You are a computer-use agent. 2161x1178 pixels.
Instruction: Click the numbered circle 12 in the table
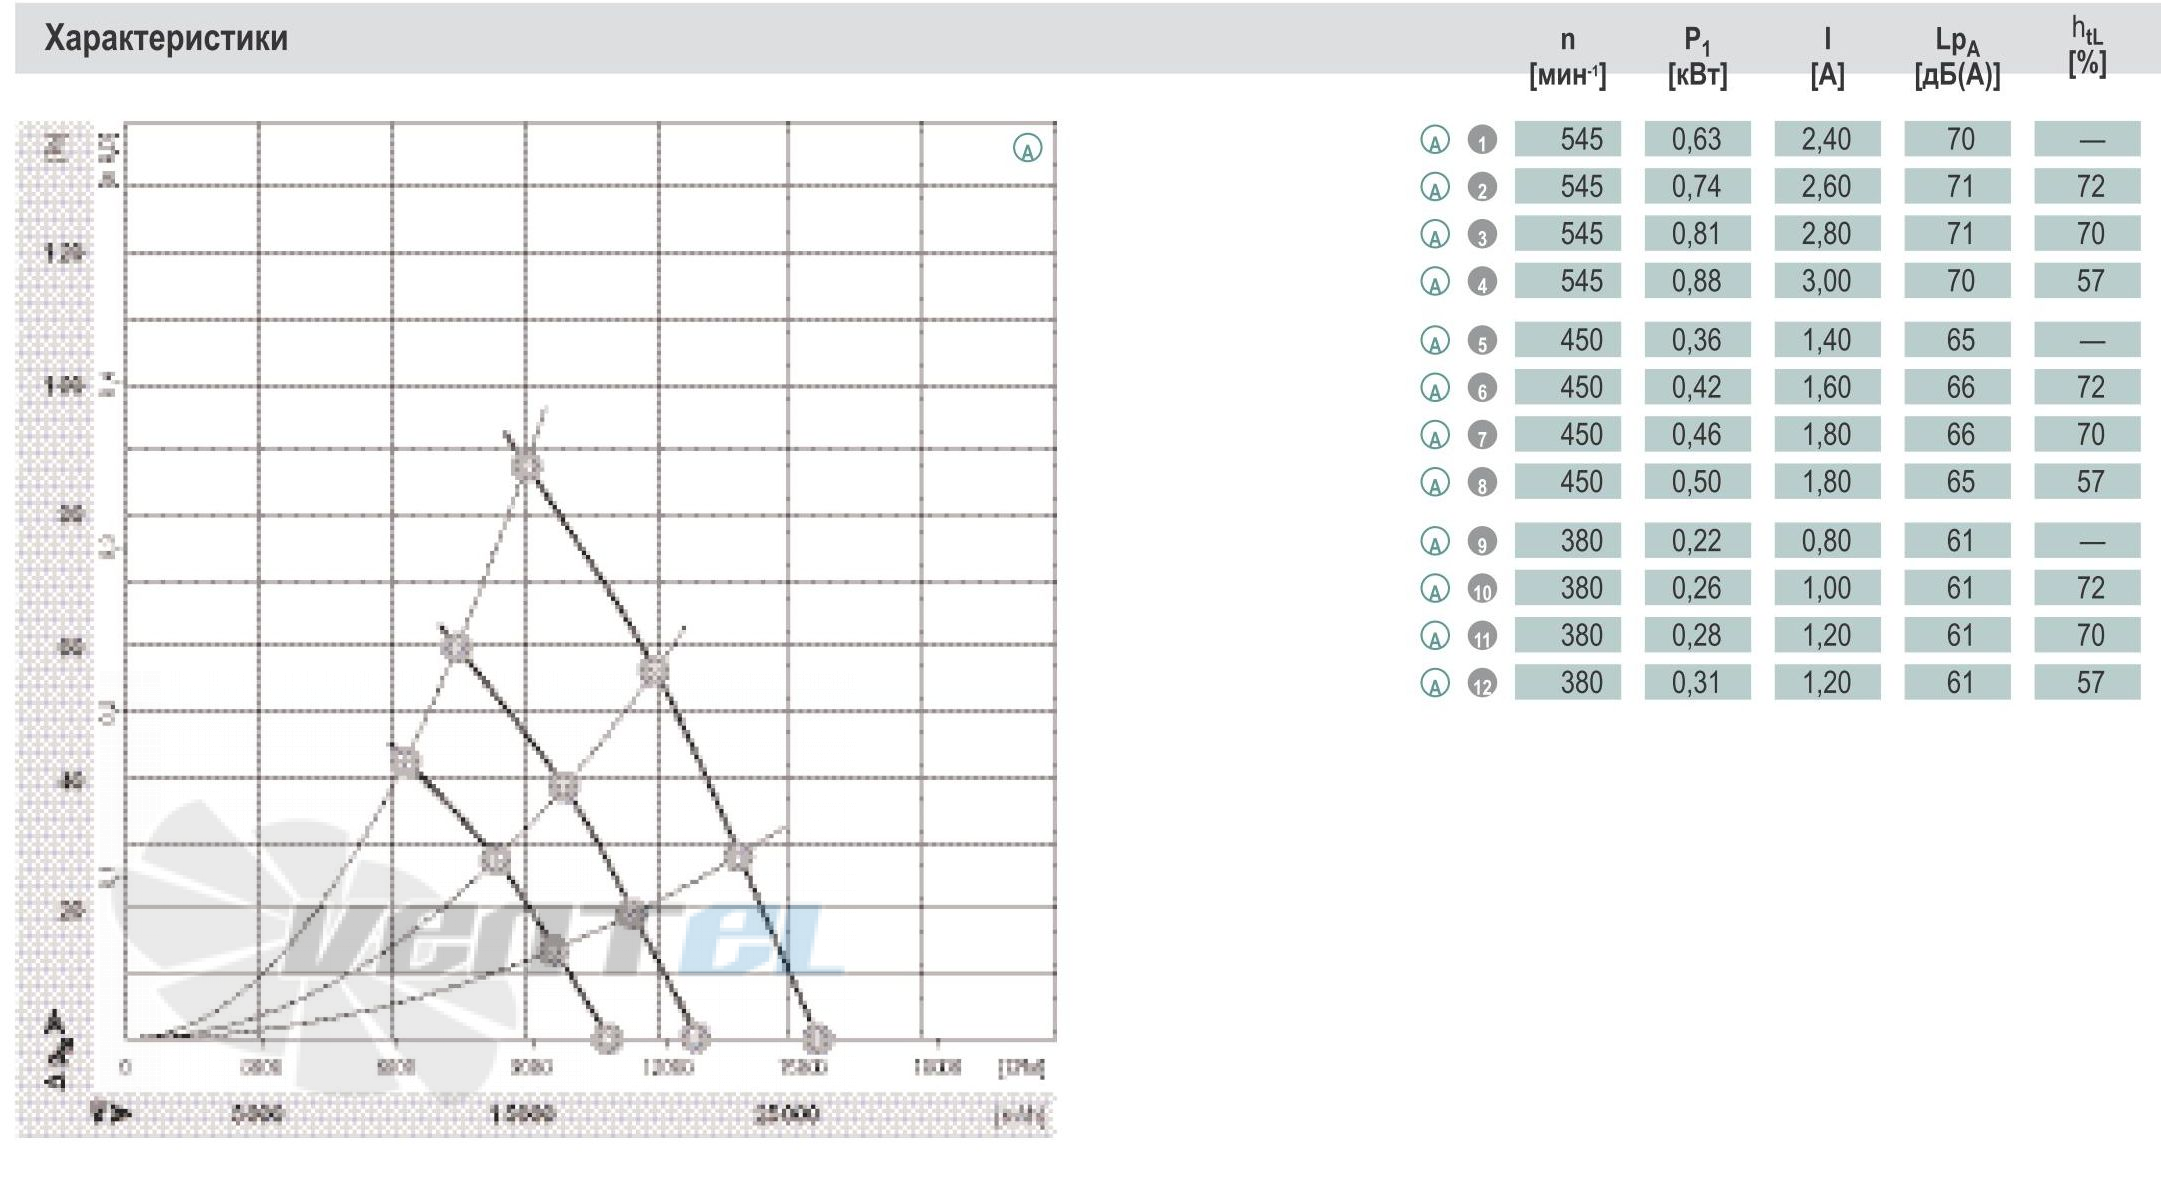pos(1482,684)
